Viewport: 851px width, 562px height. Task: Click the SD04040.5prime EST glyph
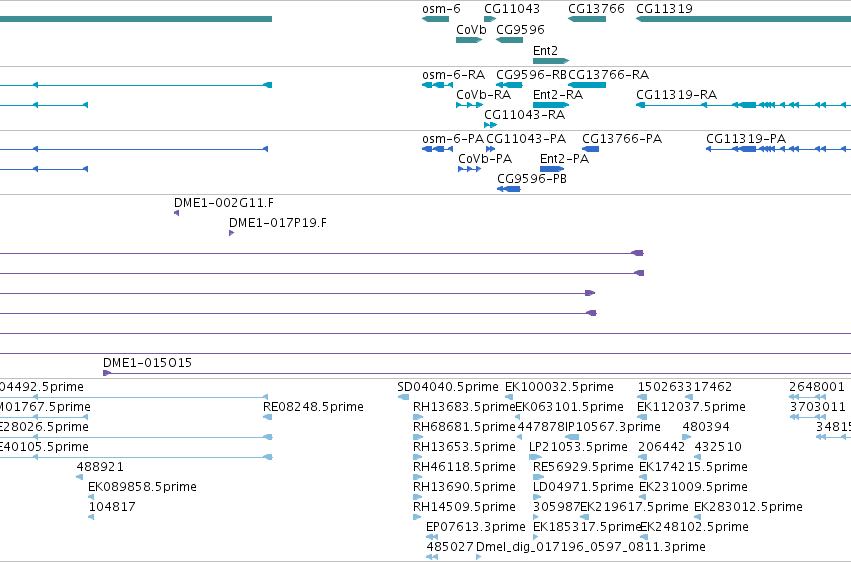[x=403, y=397]
